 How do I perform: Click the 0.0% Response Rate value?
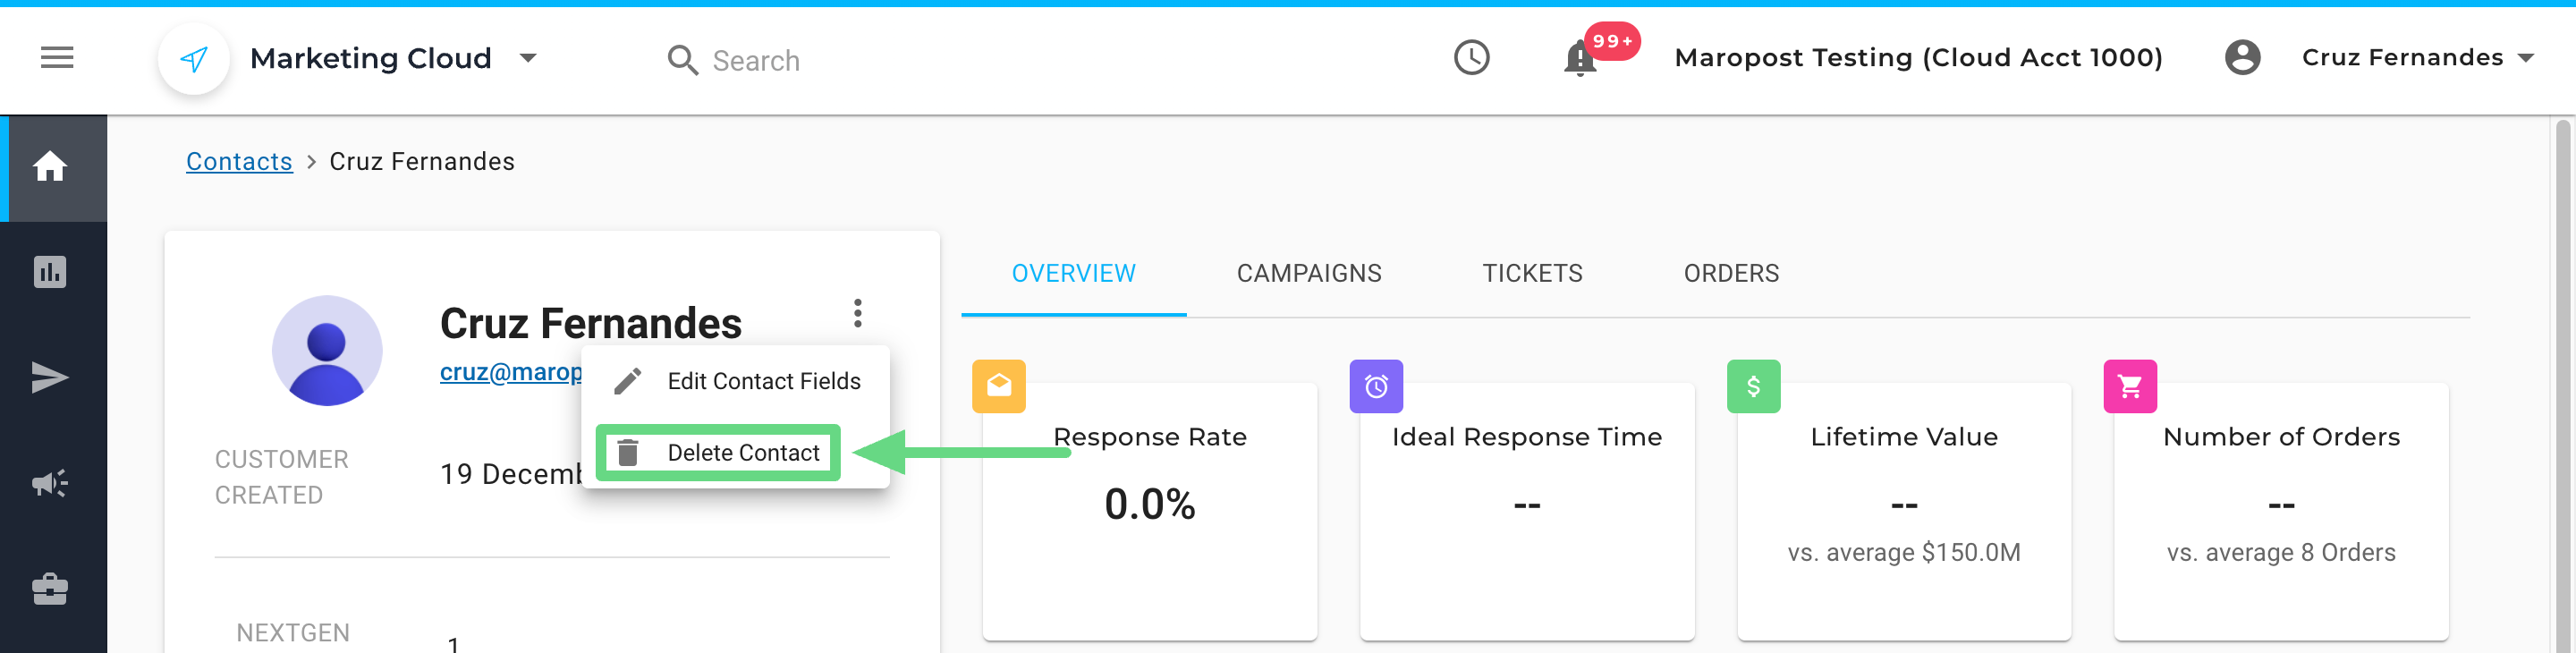tap(1149, 504)
